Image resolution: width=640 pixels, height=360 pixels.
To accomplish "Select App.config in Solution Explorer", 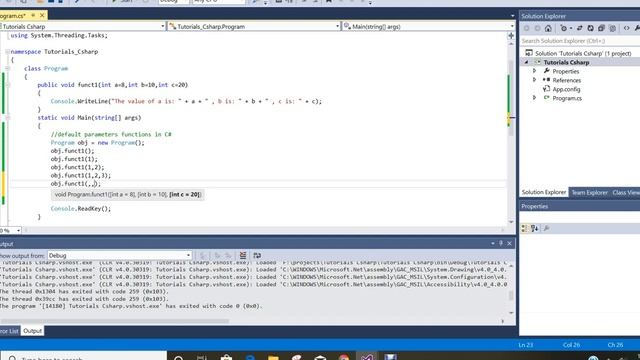I will click(566, 89).
